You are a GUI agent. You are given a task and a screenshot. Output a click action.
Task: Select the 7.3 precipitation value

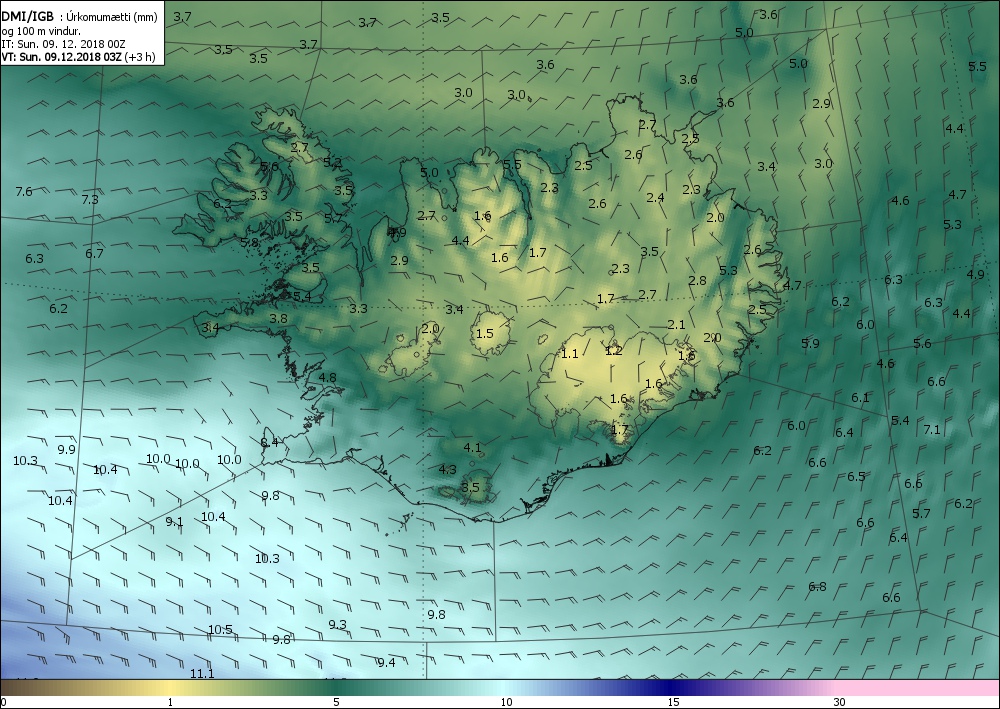click(x=91, y=199)
